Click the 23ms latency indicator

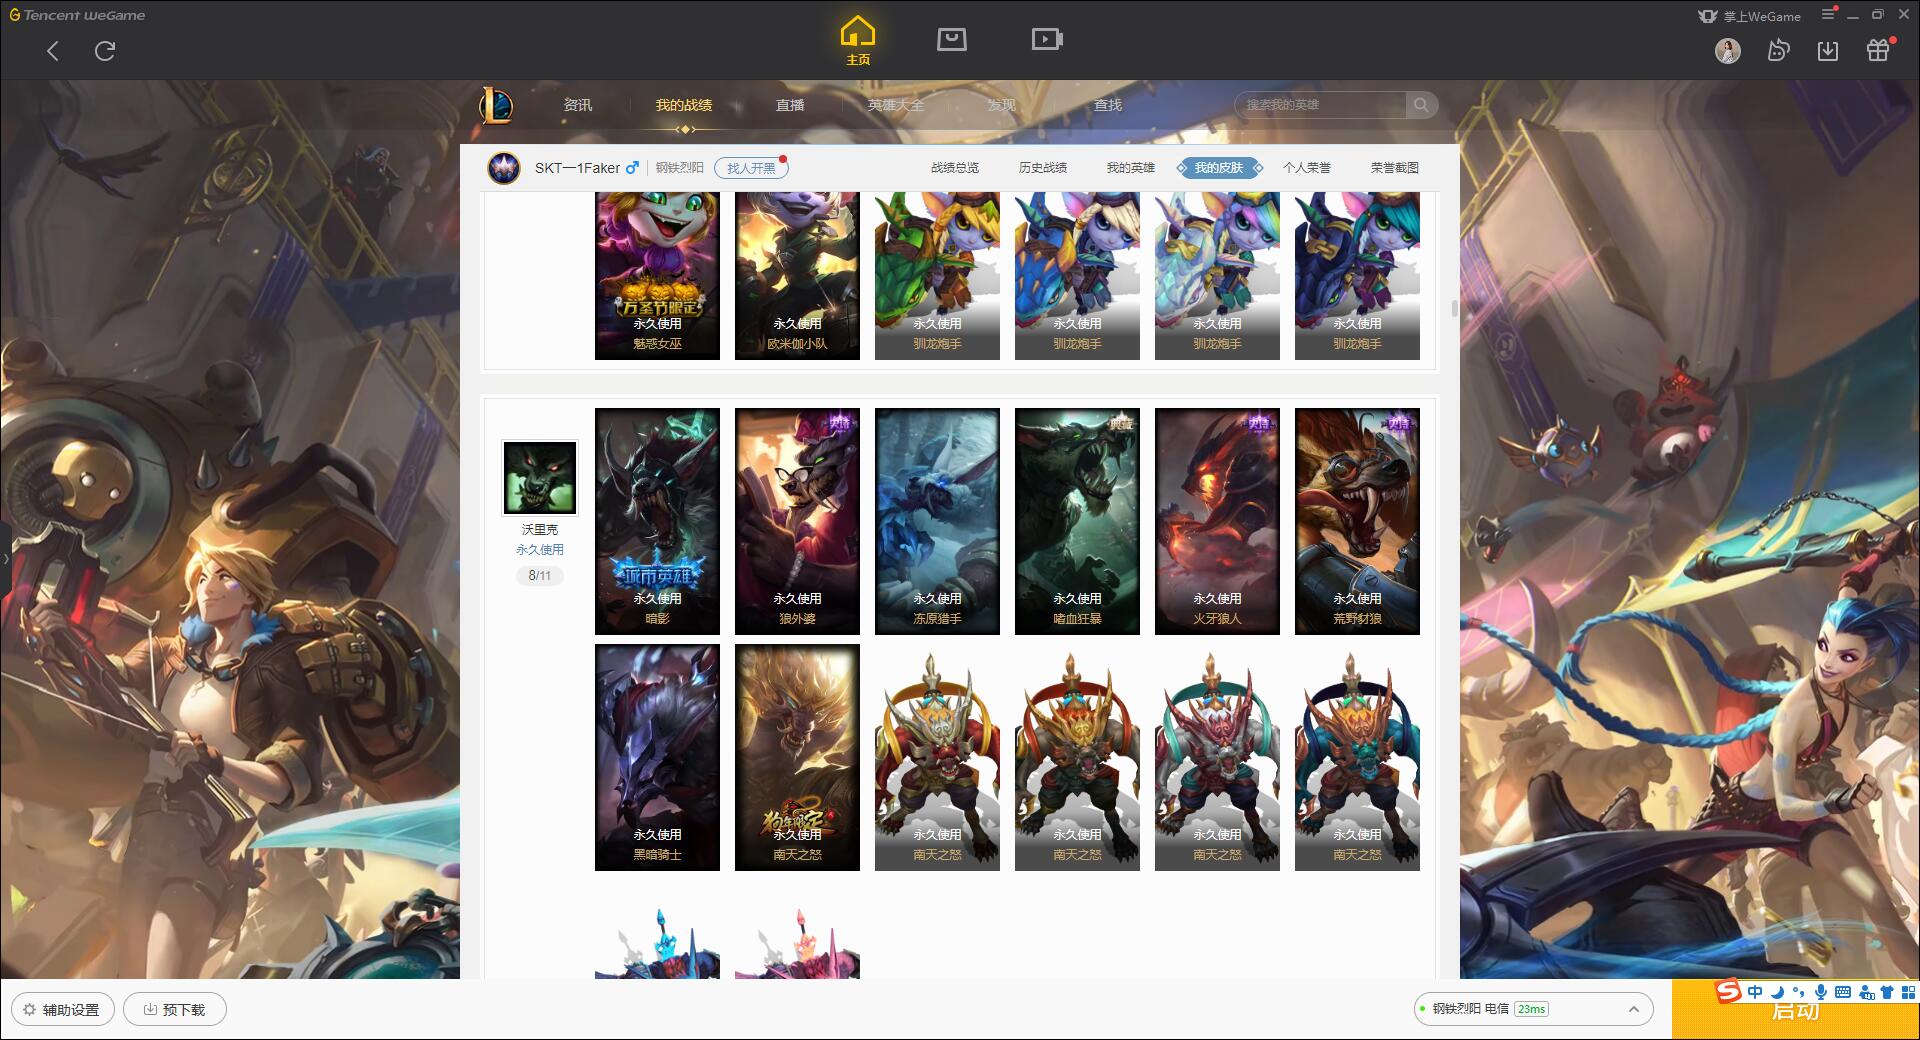pyautogui.click(x=1531, y=1009)
